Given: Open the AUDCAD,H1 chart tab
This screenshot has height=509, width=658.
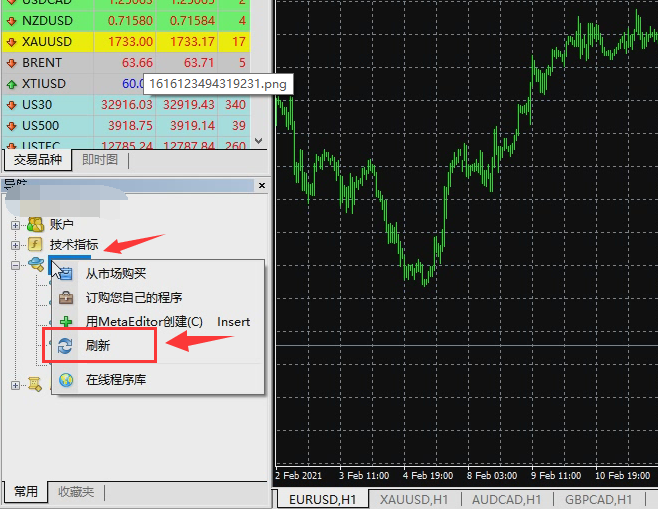Looking at the screenshot, I should [x=505, y=499].
